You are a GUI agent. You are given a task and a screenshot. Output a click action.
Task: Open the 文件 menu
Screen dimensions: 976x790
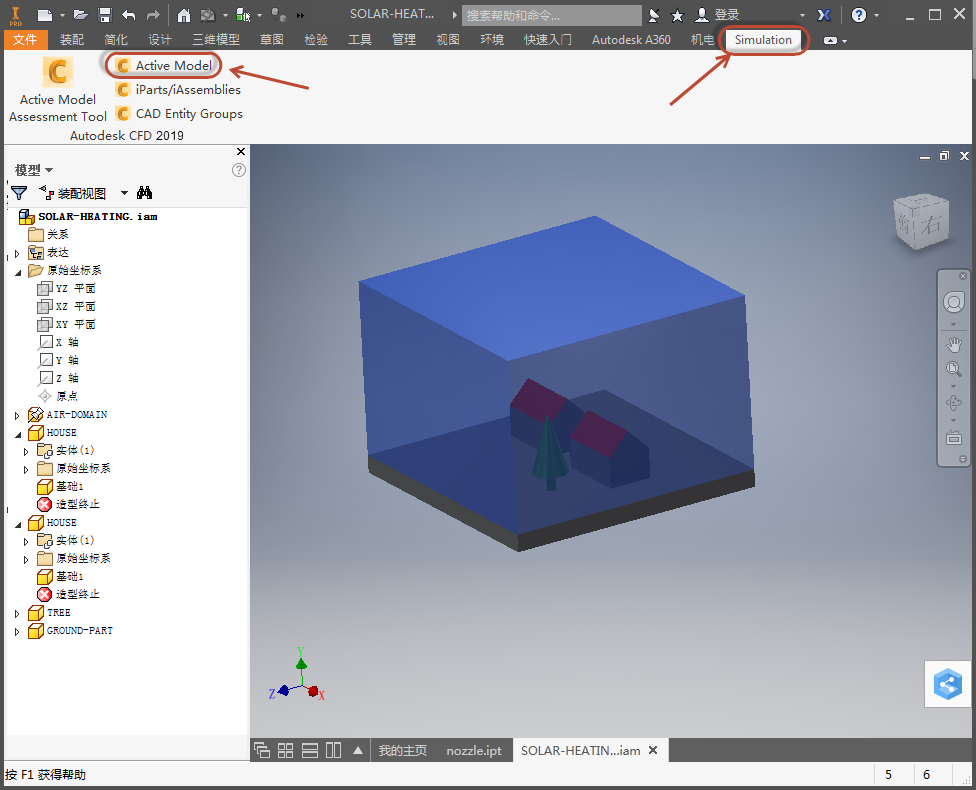pyautogui.click(x=25, y=40)
